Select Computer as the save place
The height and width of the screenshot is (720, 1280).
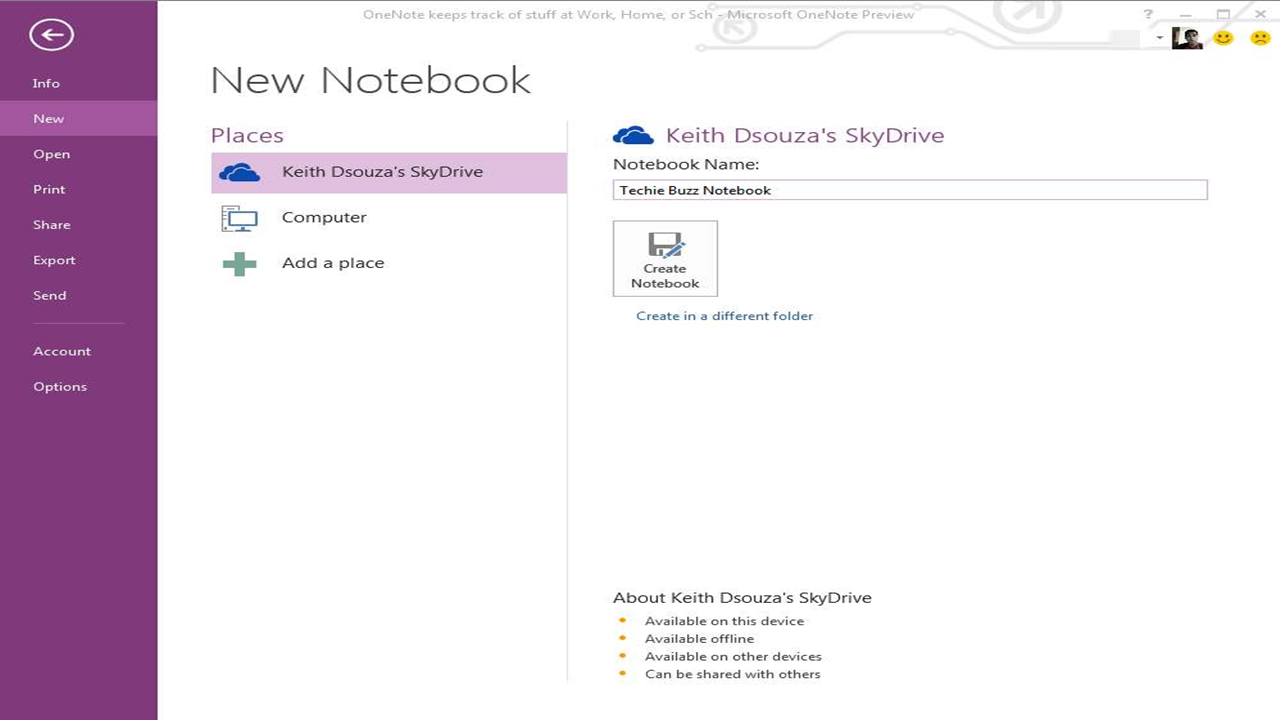click(x=389, y=218)
